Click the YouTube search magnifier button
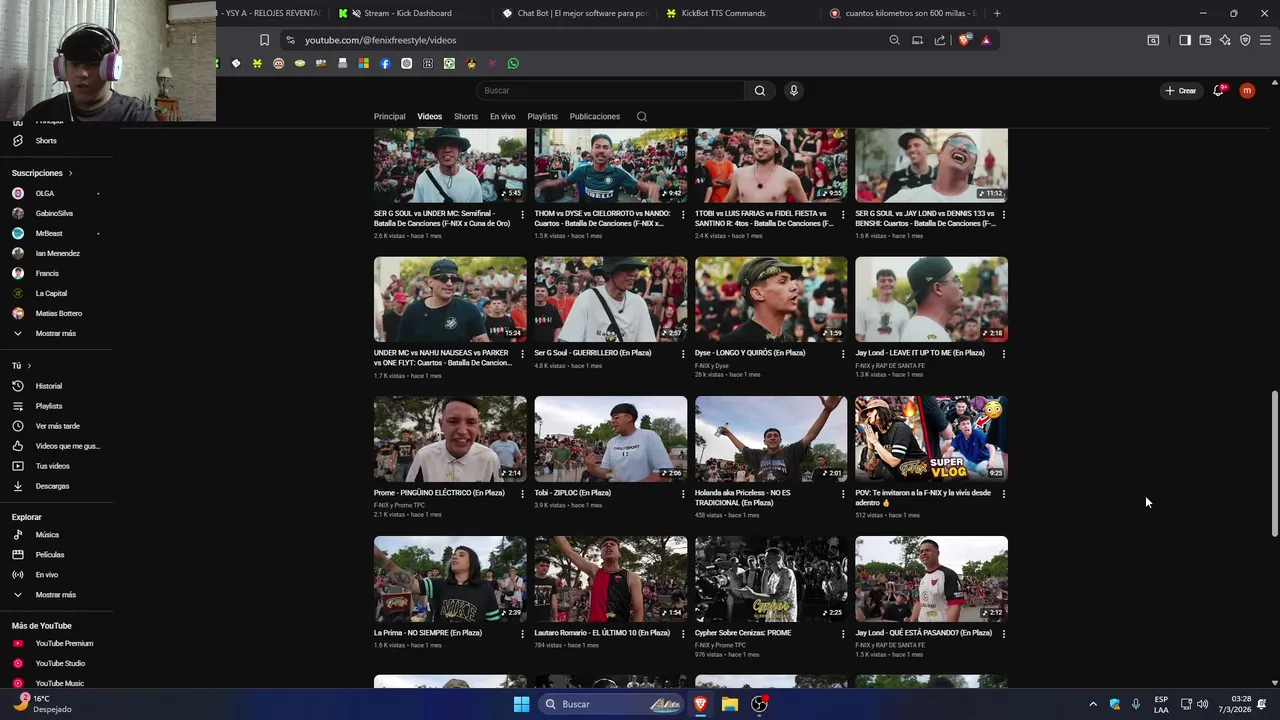The height and width of the screenshot is (720, 1280). (x=760, y=91)
